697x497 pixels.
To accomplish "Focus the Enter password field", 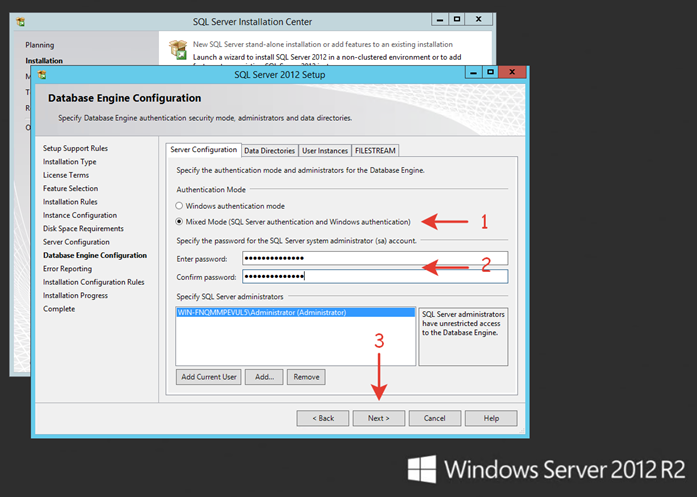I will (x=375, y=258).
